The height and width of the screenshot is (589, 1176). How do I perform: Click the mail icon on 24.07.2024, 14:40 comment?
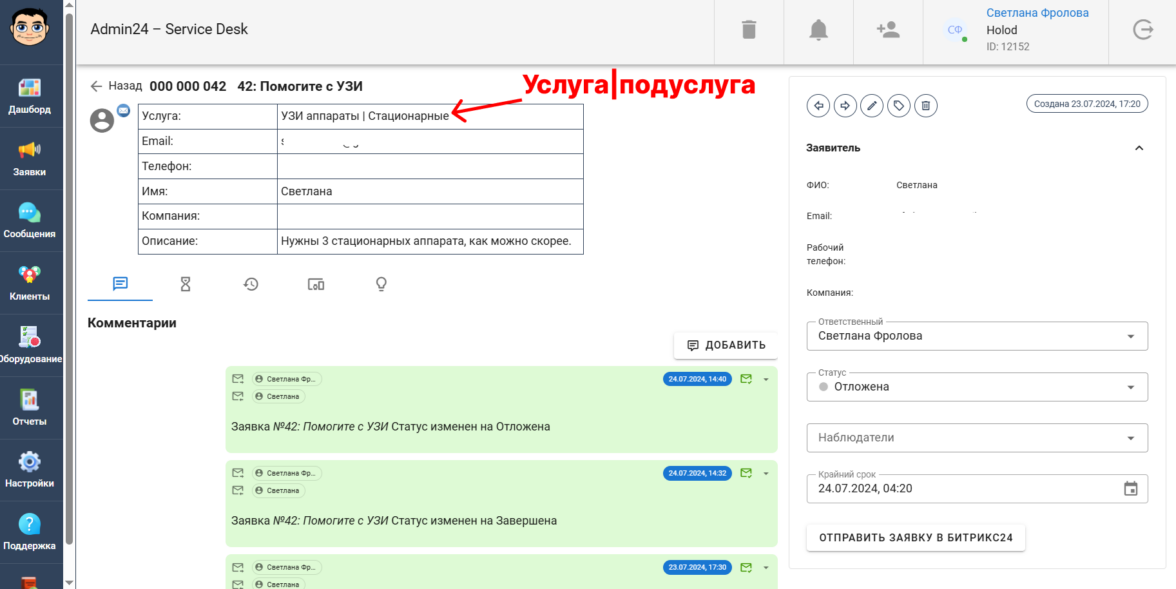pyautogui.click(x=746, y=379)
